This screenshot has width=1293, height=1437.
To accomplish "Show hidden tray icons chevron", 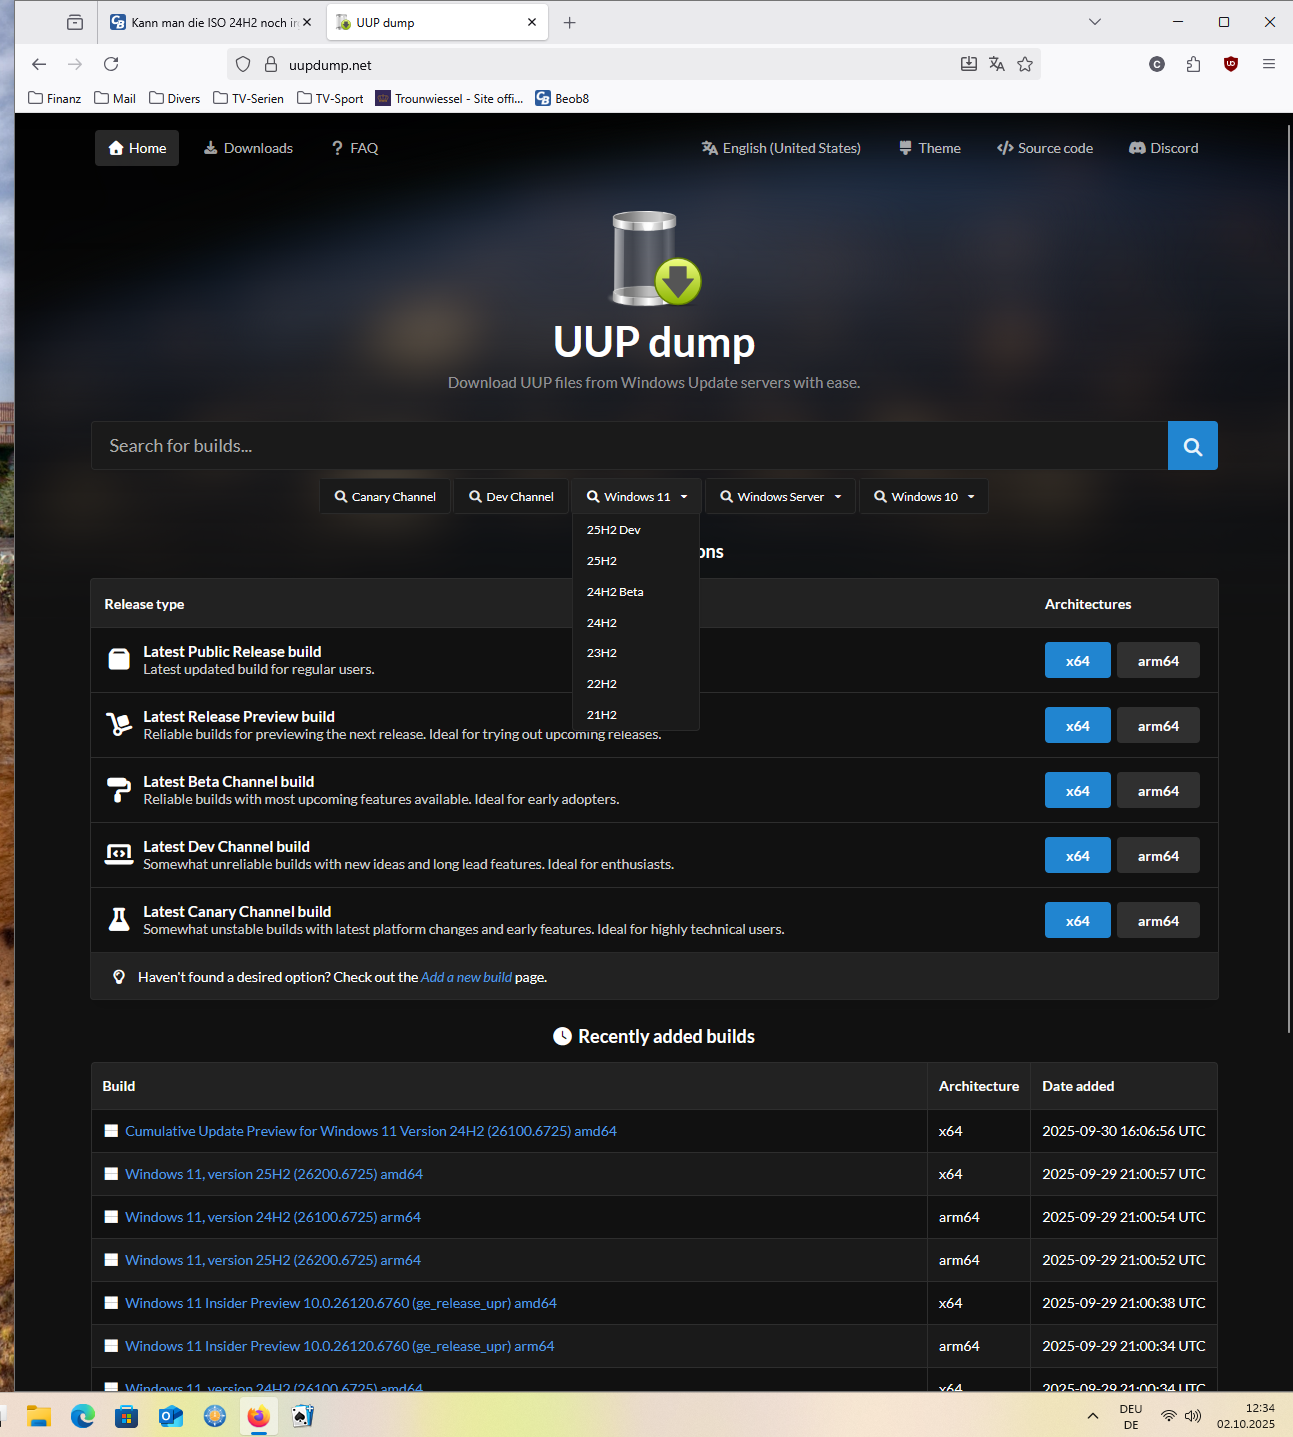I will coord(1093,1416).
